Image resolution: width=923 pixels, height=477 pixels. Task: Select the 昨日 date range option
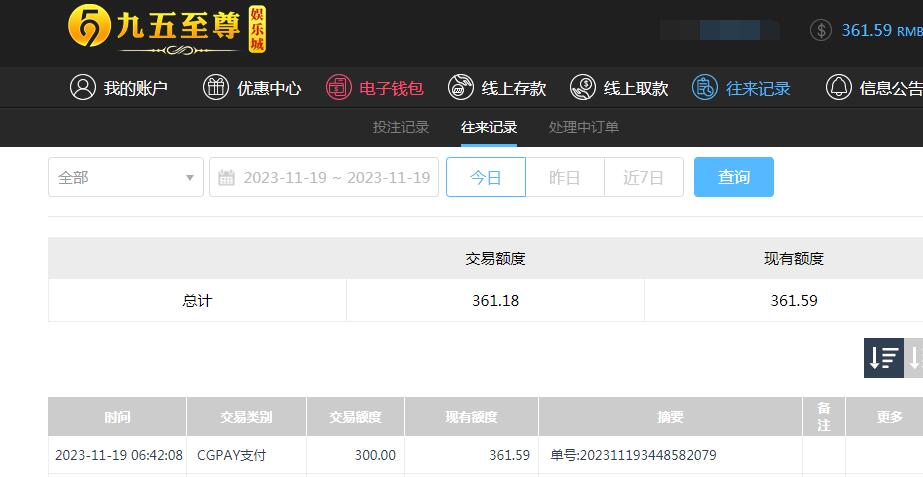click(x=565, y=177)
